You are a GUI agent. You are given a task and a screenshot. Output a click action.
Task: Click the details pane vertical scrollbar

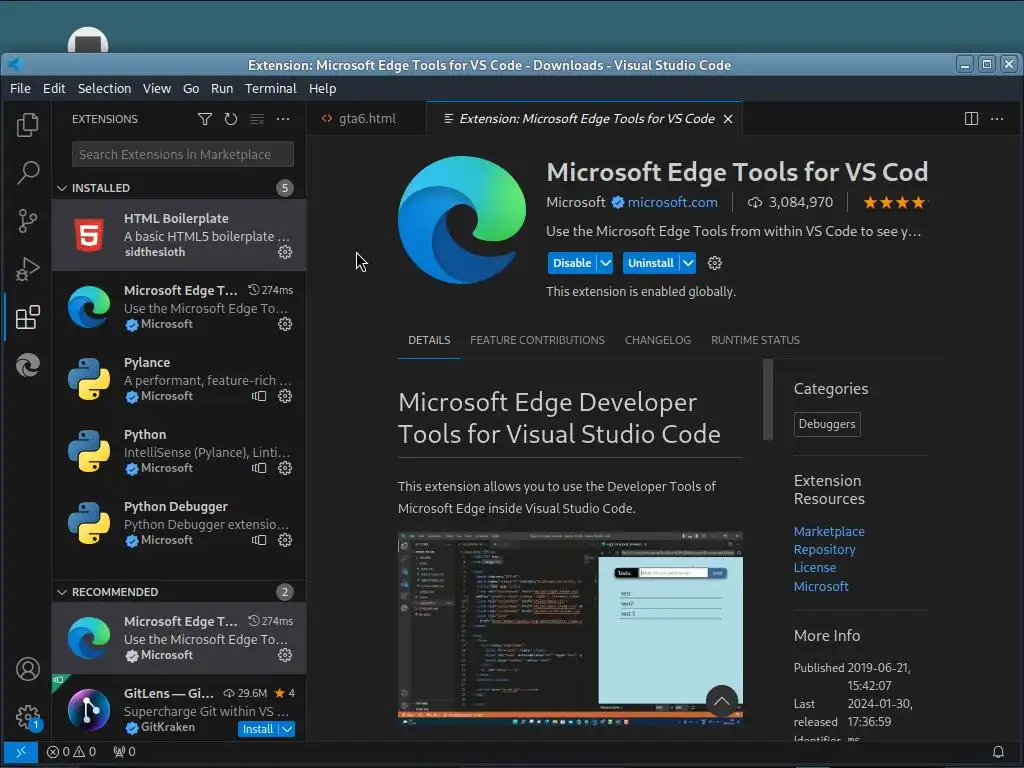pyautogui.click(x=768, y=400)
